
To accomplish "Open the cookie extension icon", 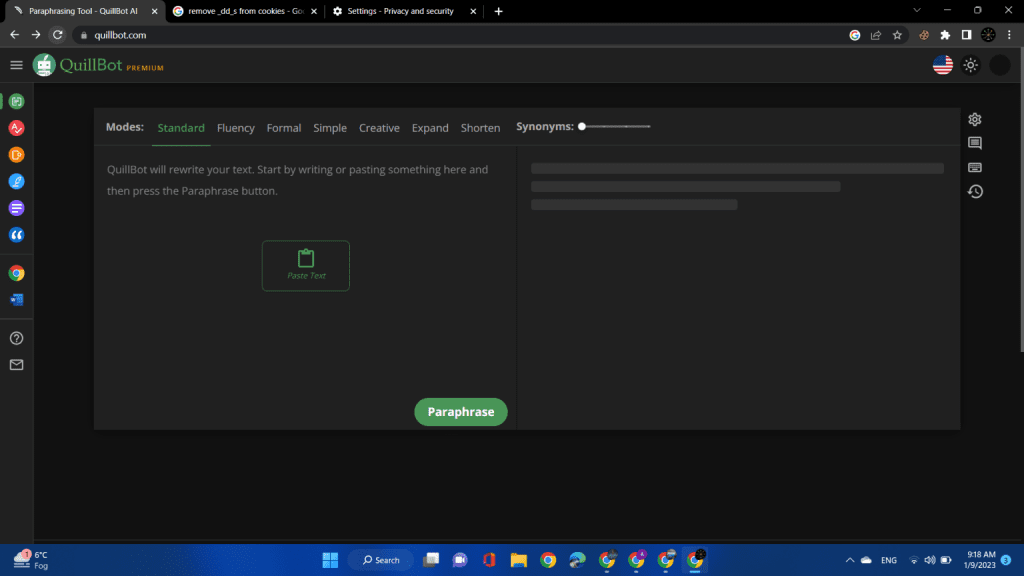I will pyautogui.click(x=923, y=35).
